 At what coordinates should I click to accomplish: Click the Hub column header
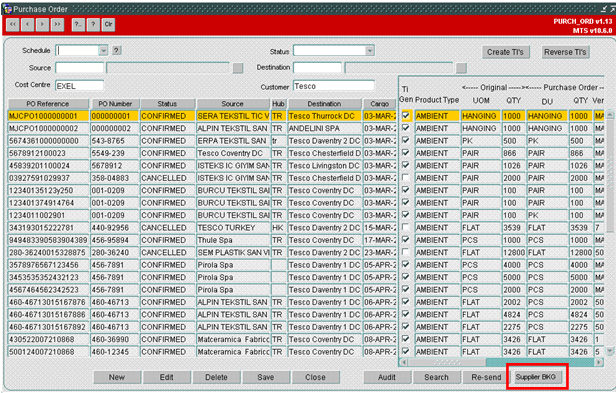pyautogui.click(x=279, y=104)
